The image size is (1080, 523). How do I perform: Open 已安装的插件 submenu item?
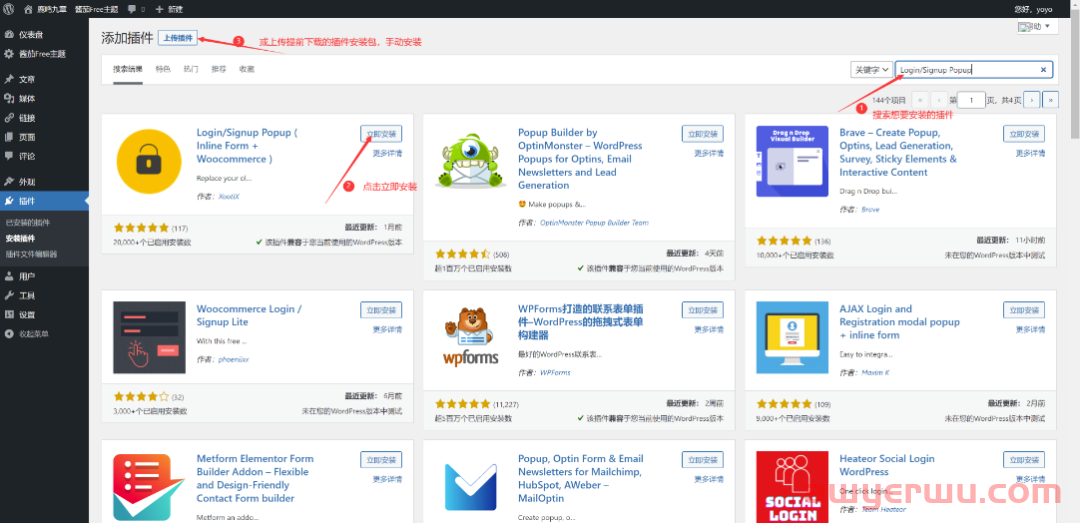click(x=28, y=223)
